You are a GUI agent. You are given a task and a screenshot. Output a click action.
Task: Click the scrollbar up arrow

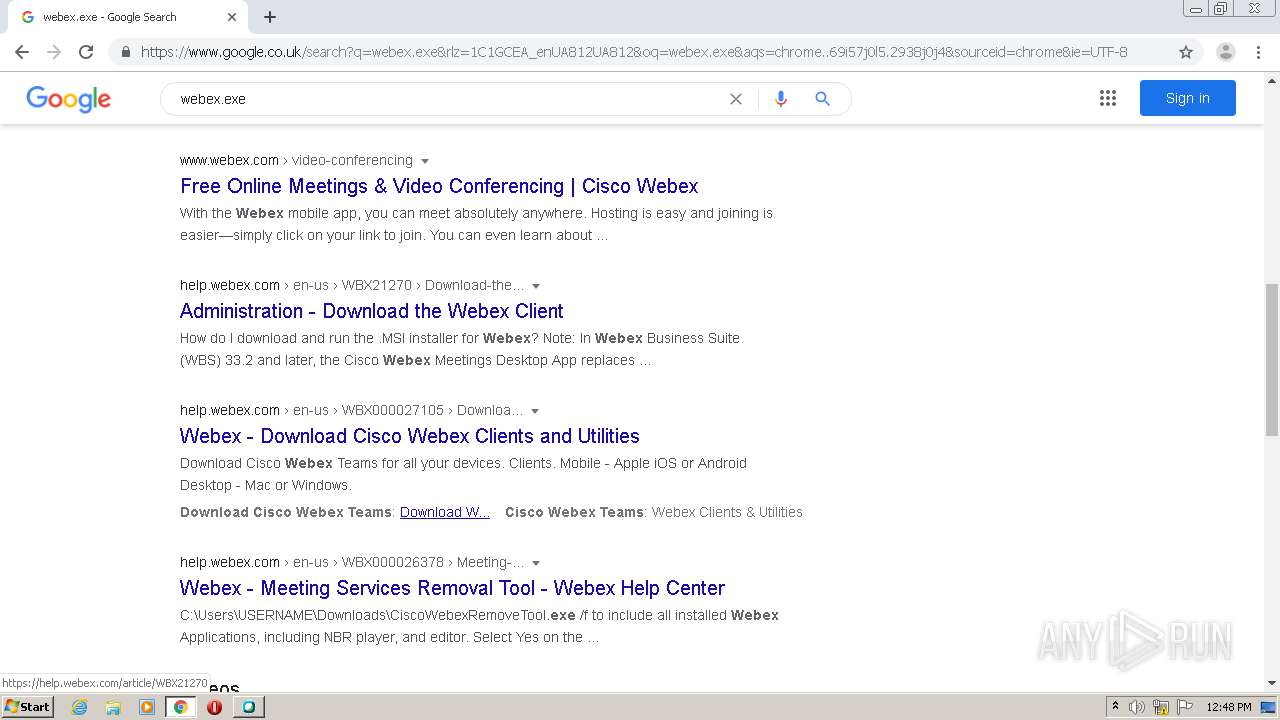tap(1271, 80)
